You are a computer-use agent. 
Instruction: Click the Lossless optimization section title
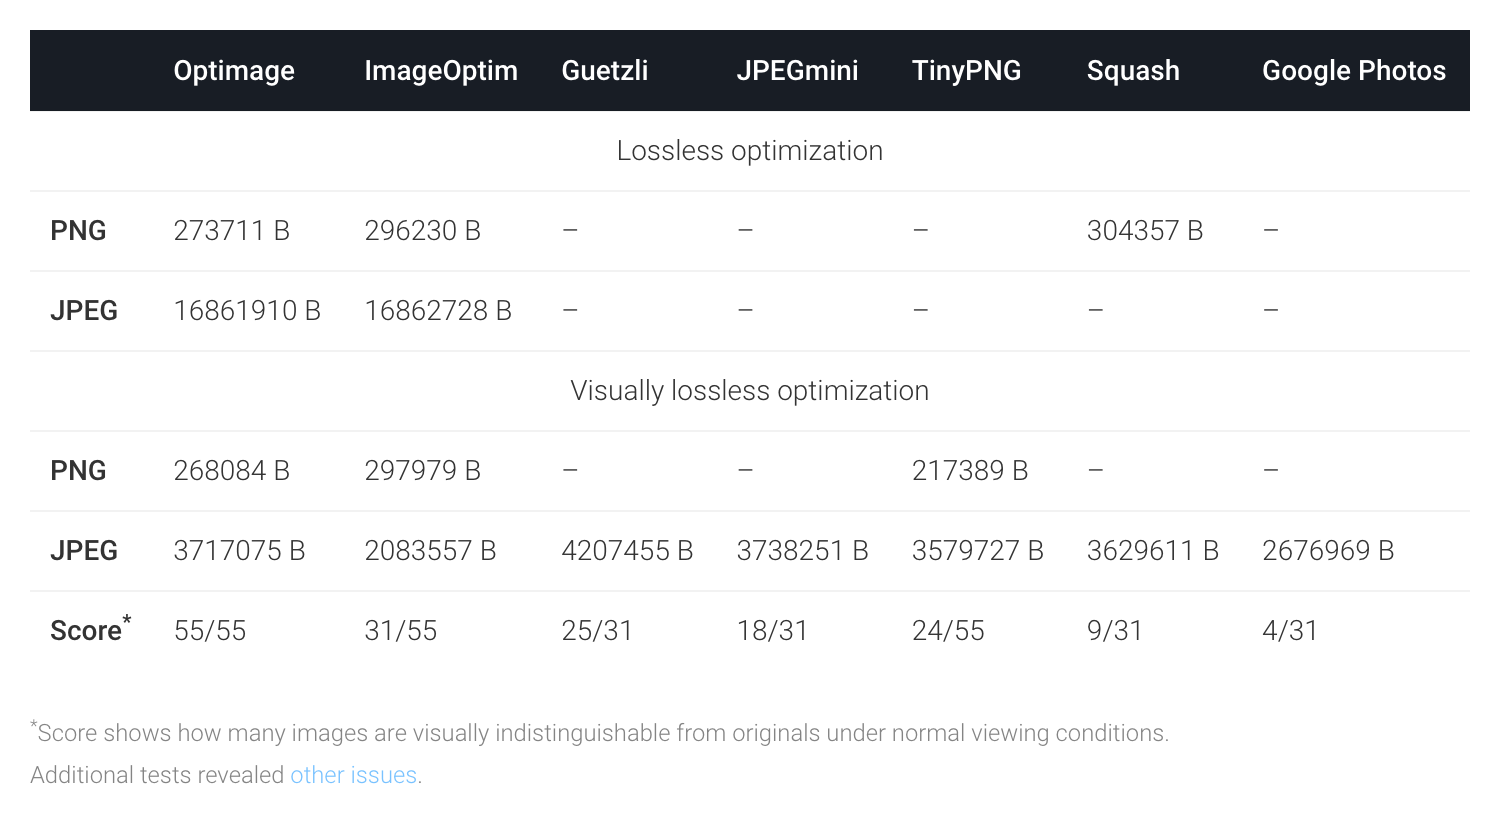click(749, 150)
